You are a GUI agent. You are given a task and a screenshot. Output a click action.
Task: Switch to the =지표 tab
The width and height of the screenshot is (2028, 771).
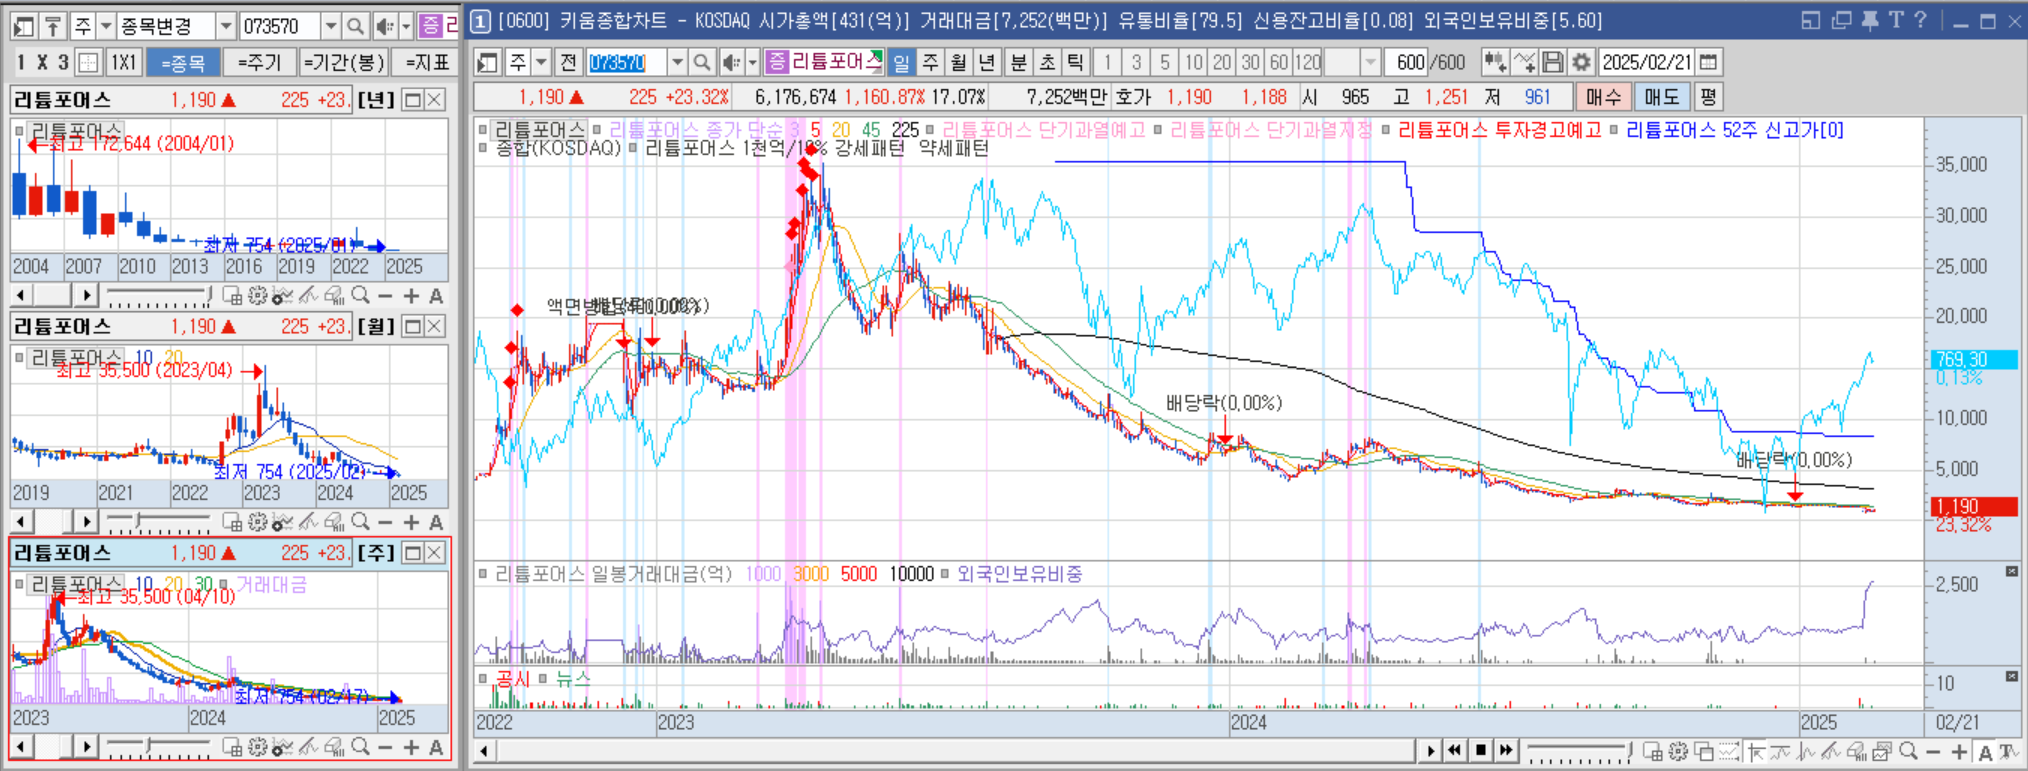(427, 63)
